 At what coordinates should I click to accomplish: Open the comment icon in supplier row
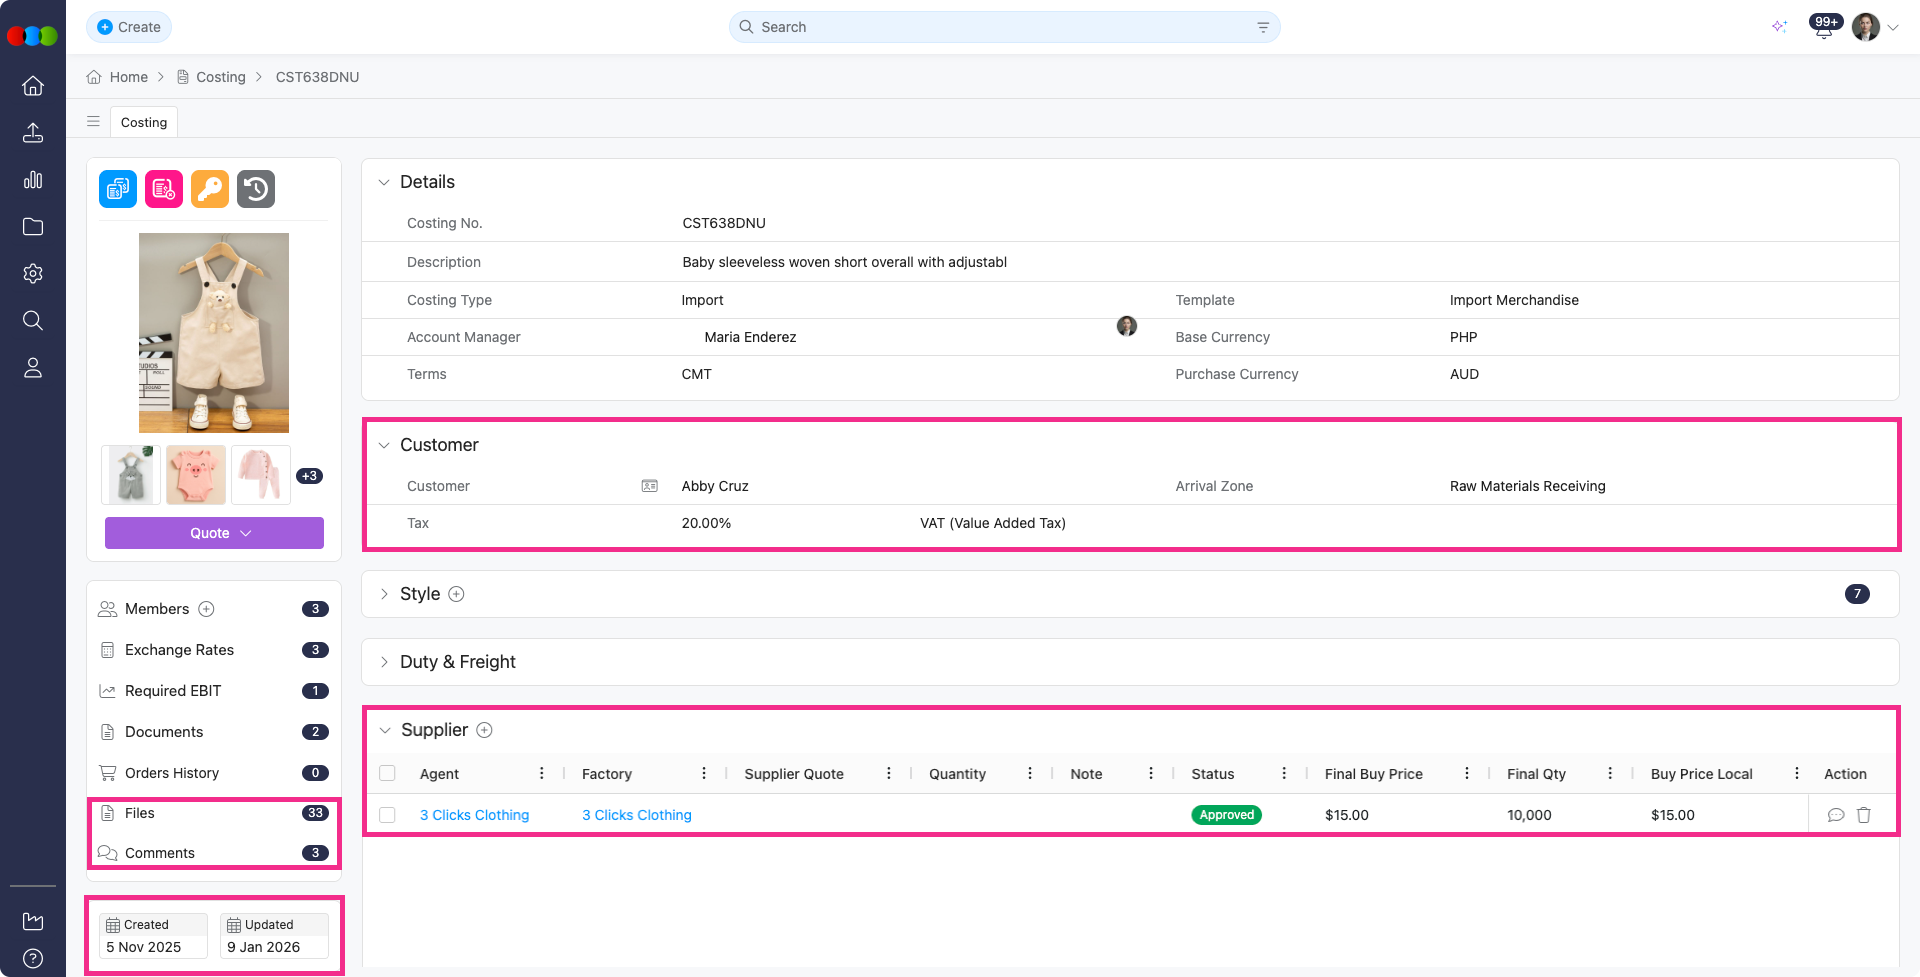(x=1836, y=815)
